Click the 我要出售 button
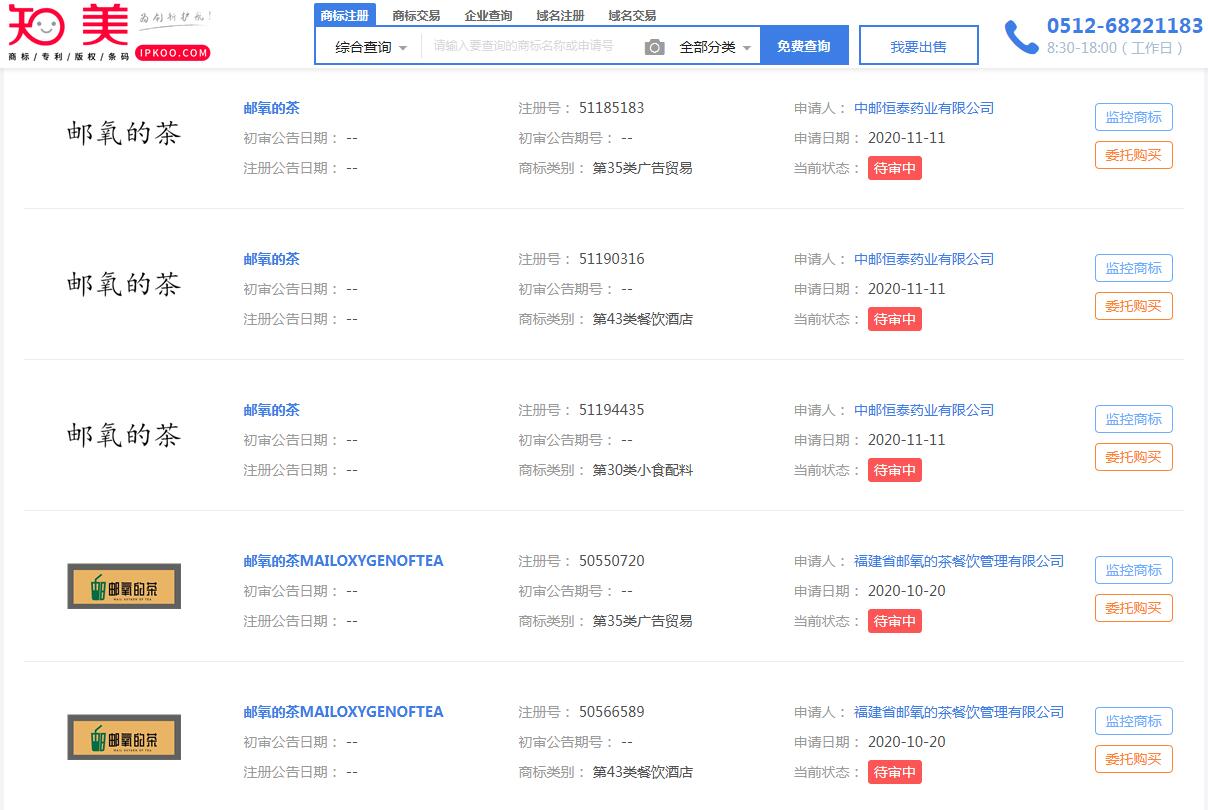This screenshot has width=1208, height=810. point(919,46)
